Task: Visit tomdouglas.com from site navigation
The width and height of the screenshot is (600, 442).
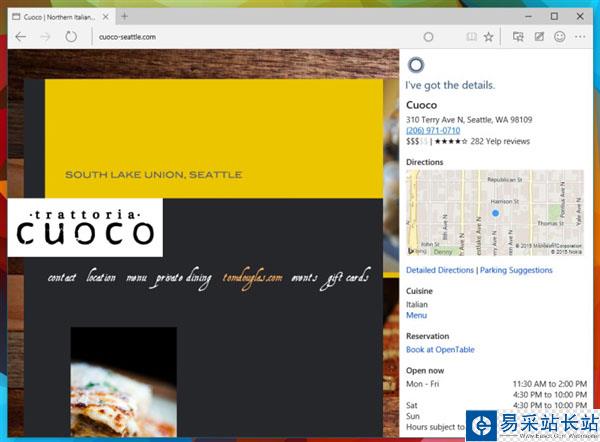Action: point(253,278)
